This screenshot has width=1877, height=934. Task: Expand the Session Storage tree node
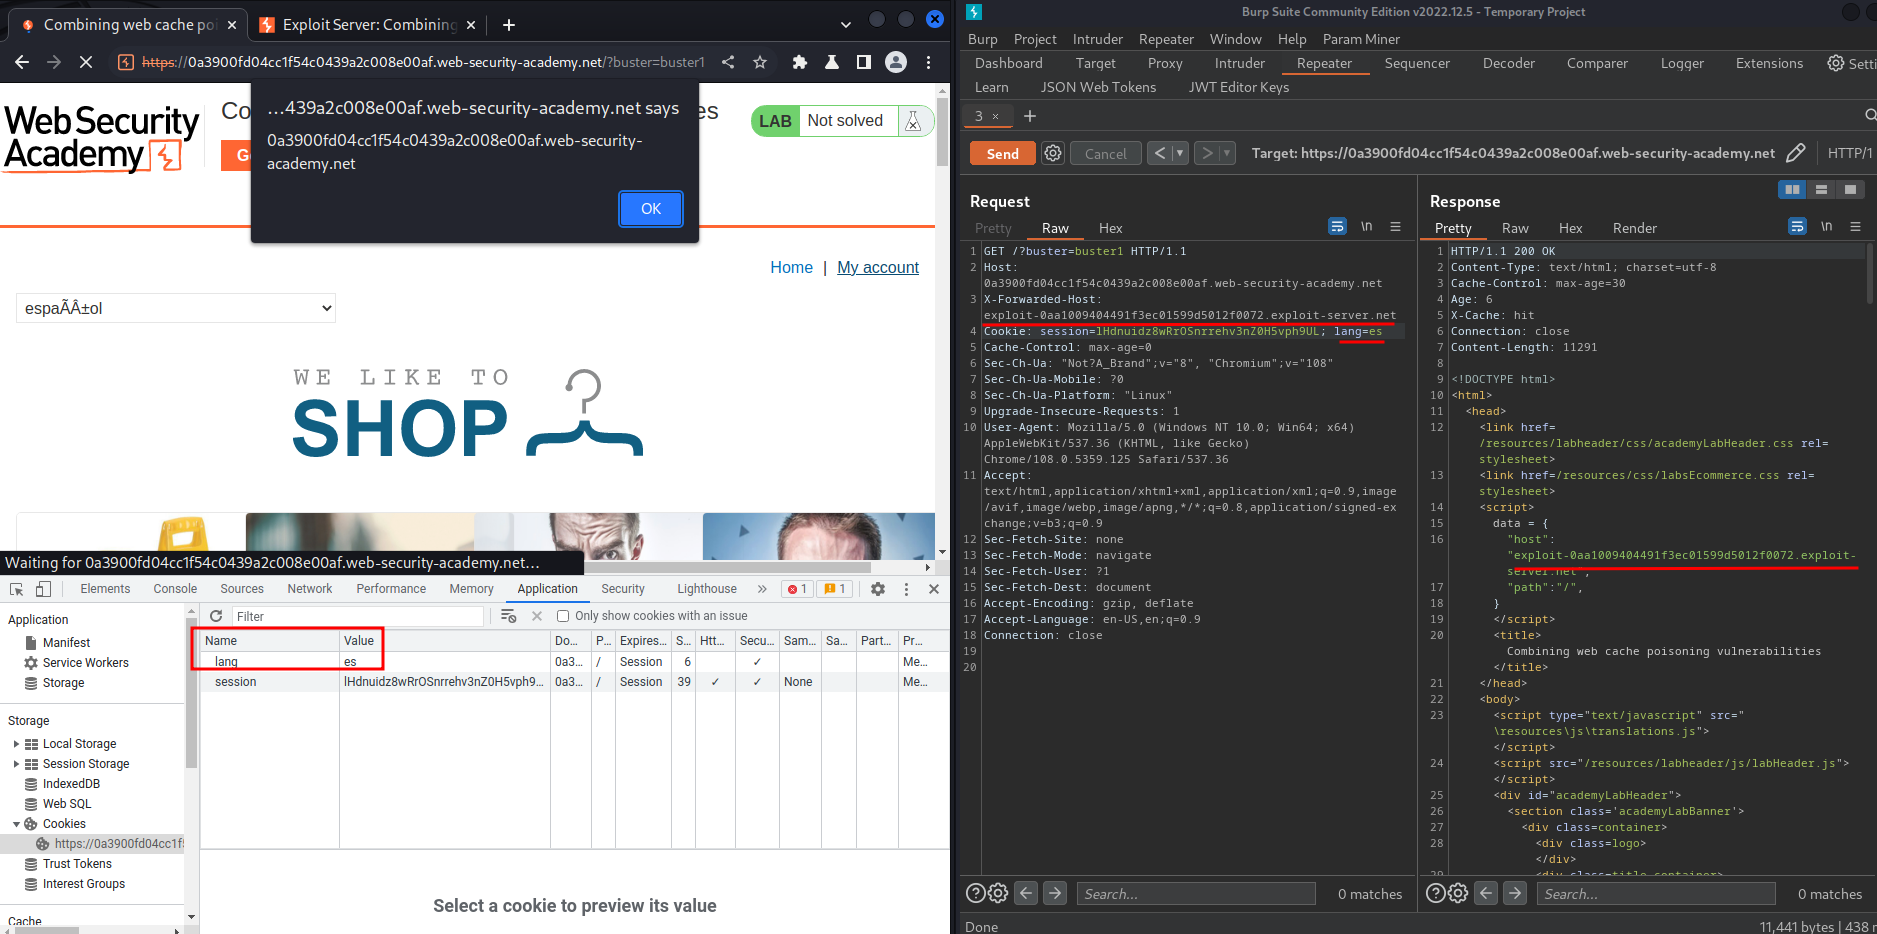pos(16,764)
